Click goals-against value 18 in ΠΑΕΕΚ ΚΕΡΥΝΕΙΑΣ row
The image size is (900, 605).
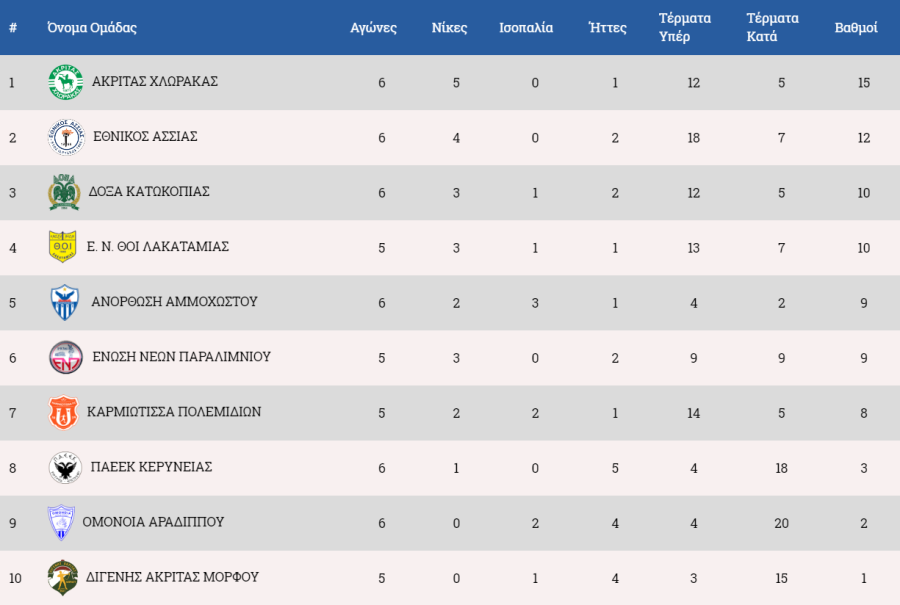pyautogui.click(x=781, y=468)
